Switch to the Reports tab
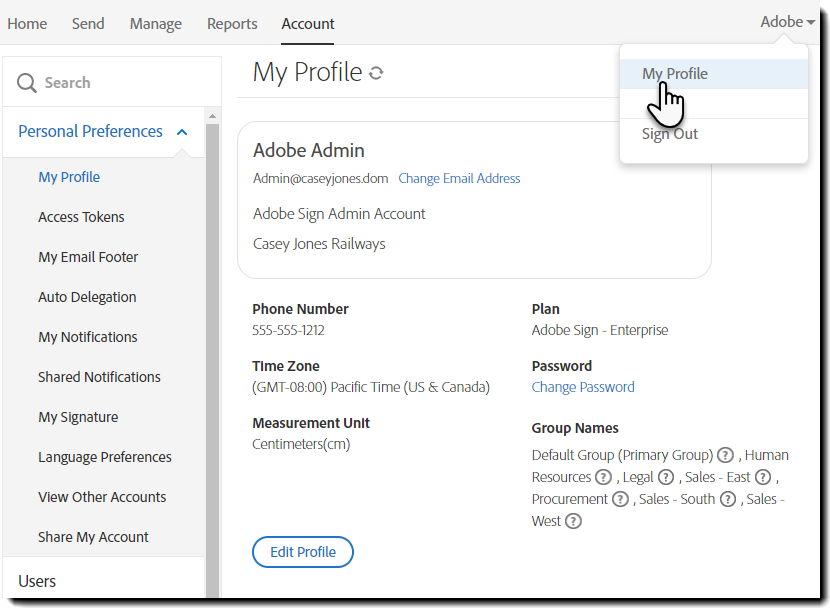 point(232,23)
